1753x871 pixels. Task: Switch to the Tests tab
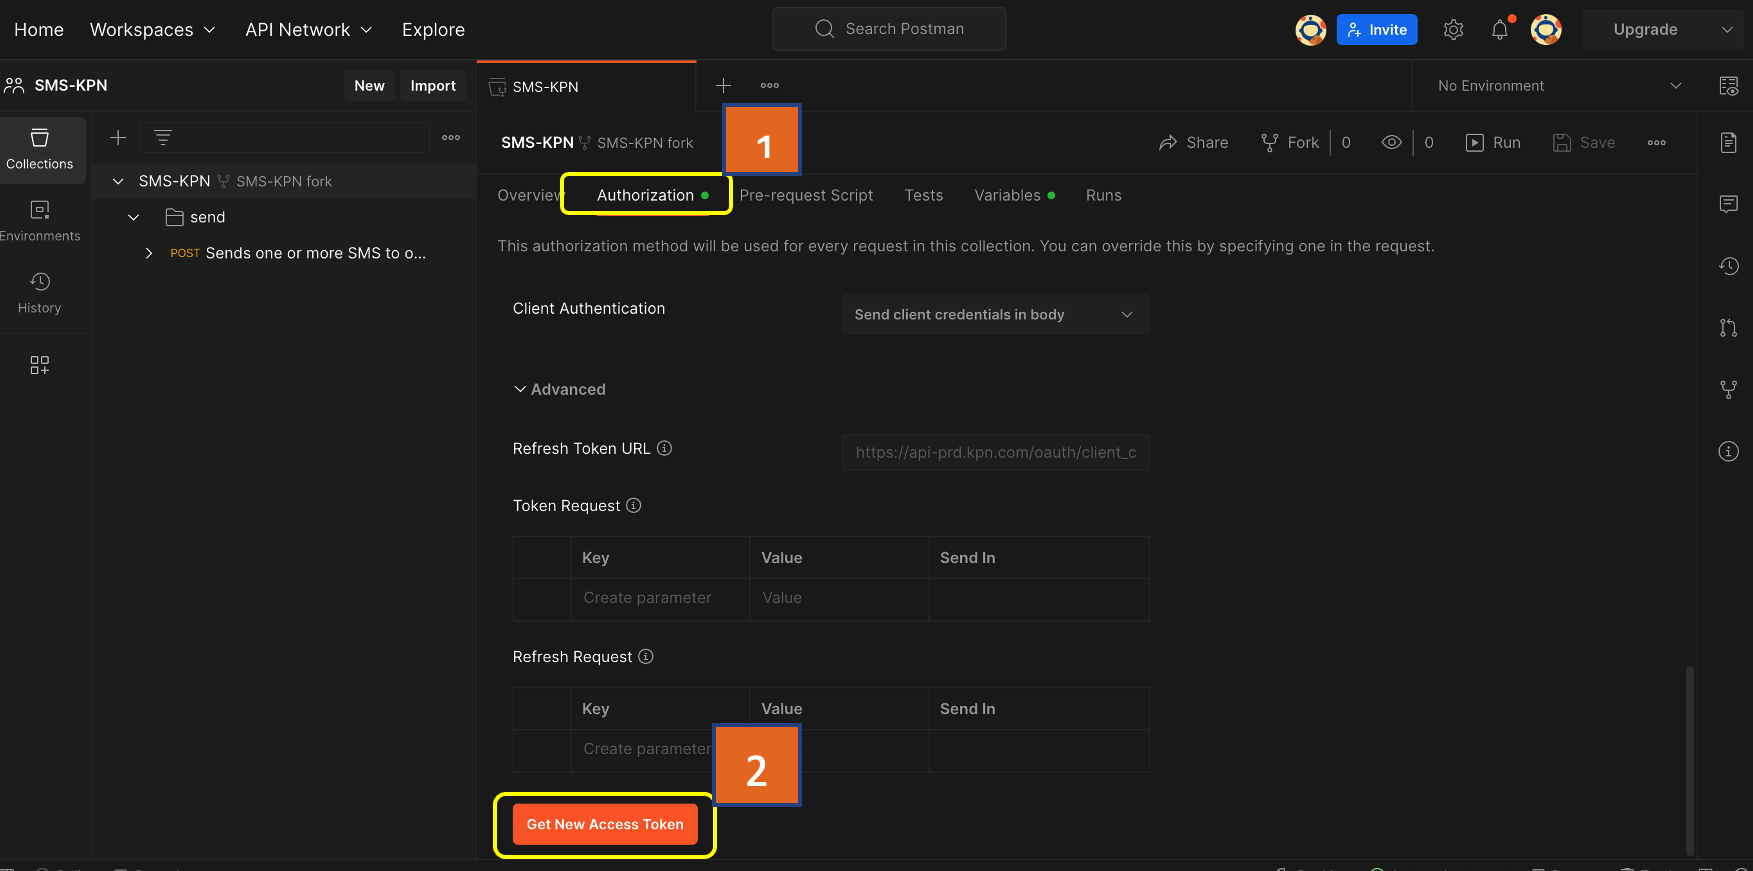(924, 195)
